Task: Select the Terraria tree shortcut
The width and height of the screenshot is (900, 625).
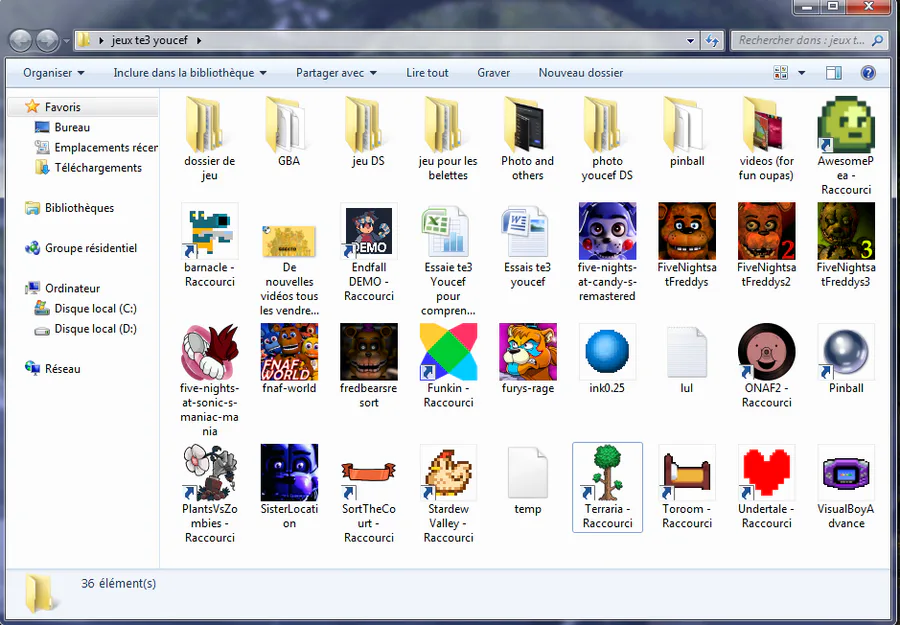Action: (607, 472)
